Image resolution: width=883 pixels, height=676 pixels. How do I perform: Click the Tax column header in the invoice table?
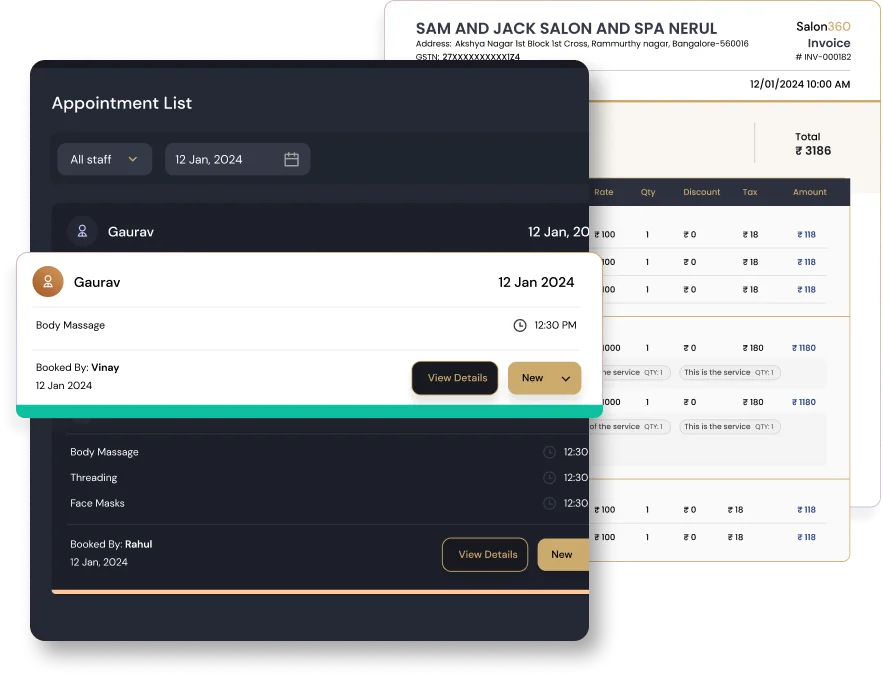coord(749,192)
